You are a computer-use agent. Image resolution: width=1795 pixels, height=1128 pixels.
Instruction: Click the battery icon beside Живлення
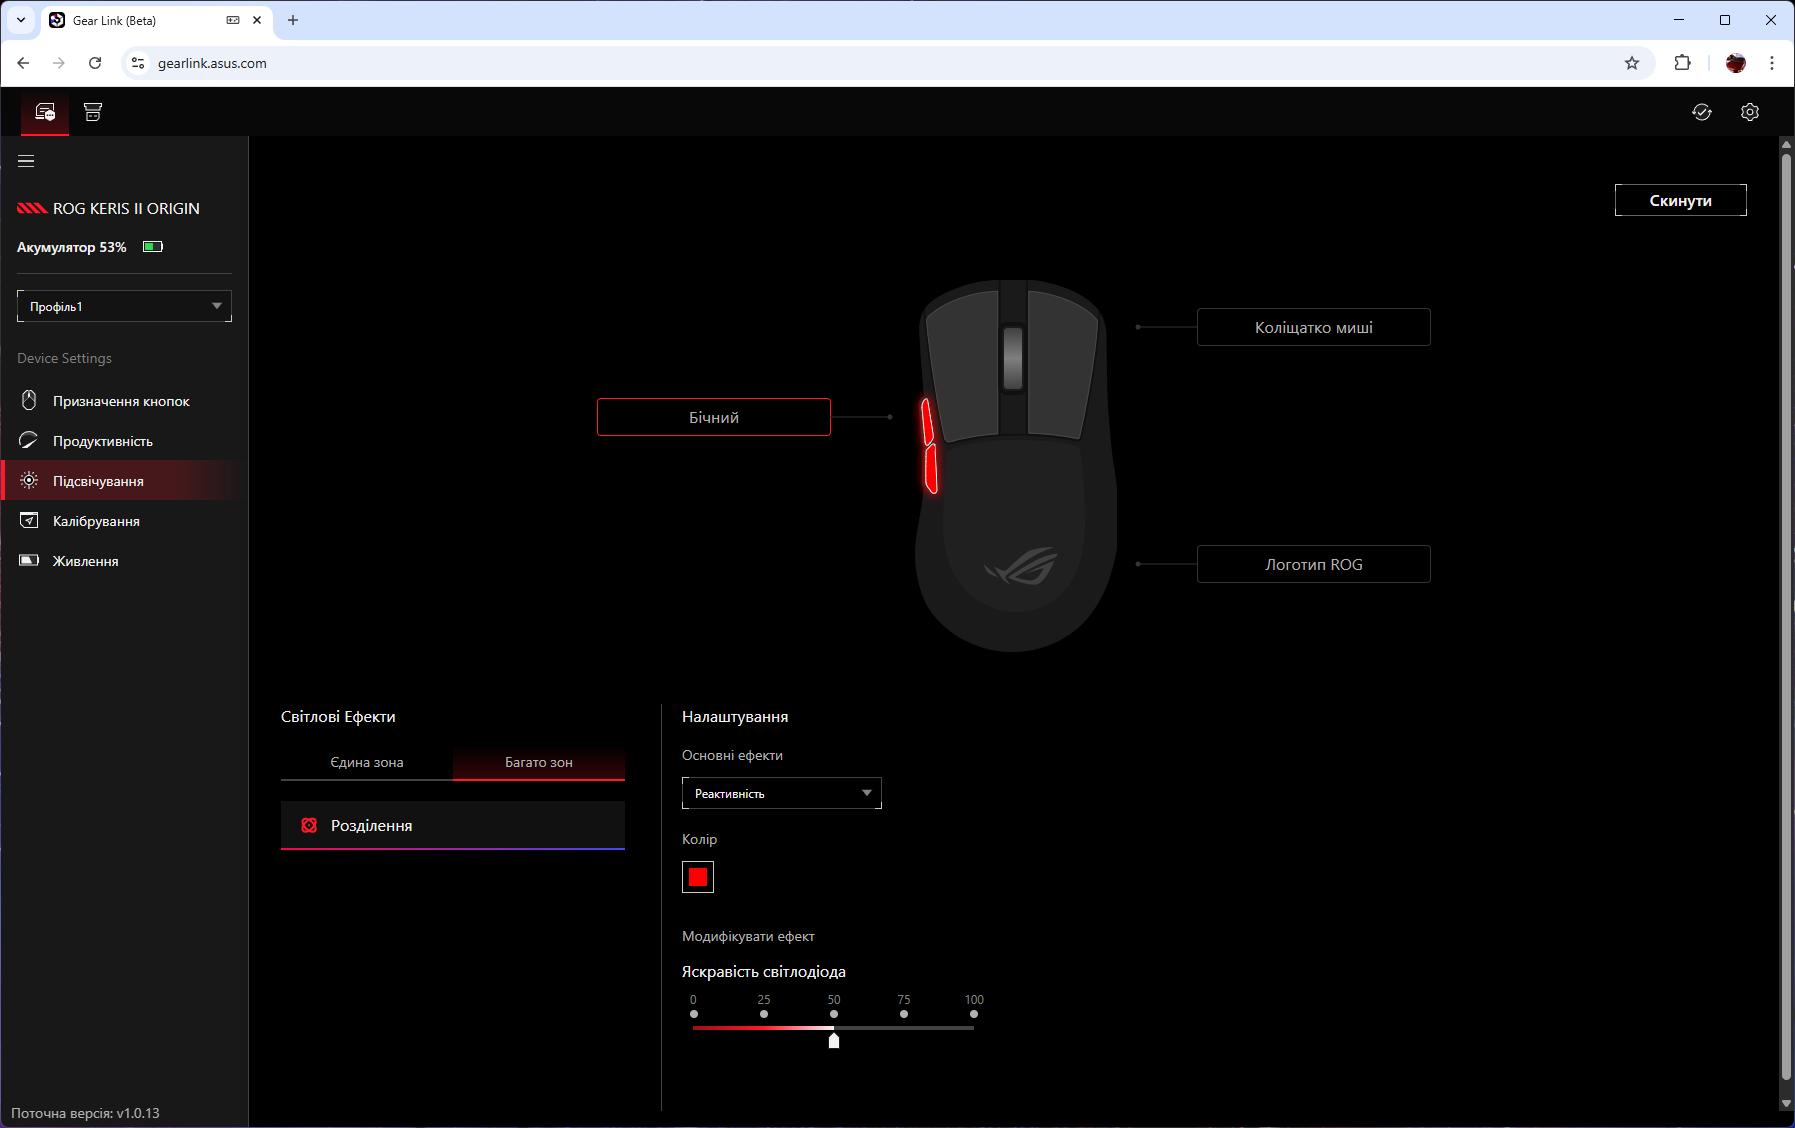(x=29, y=561)
